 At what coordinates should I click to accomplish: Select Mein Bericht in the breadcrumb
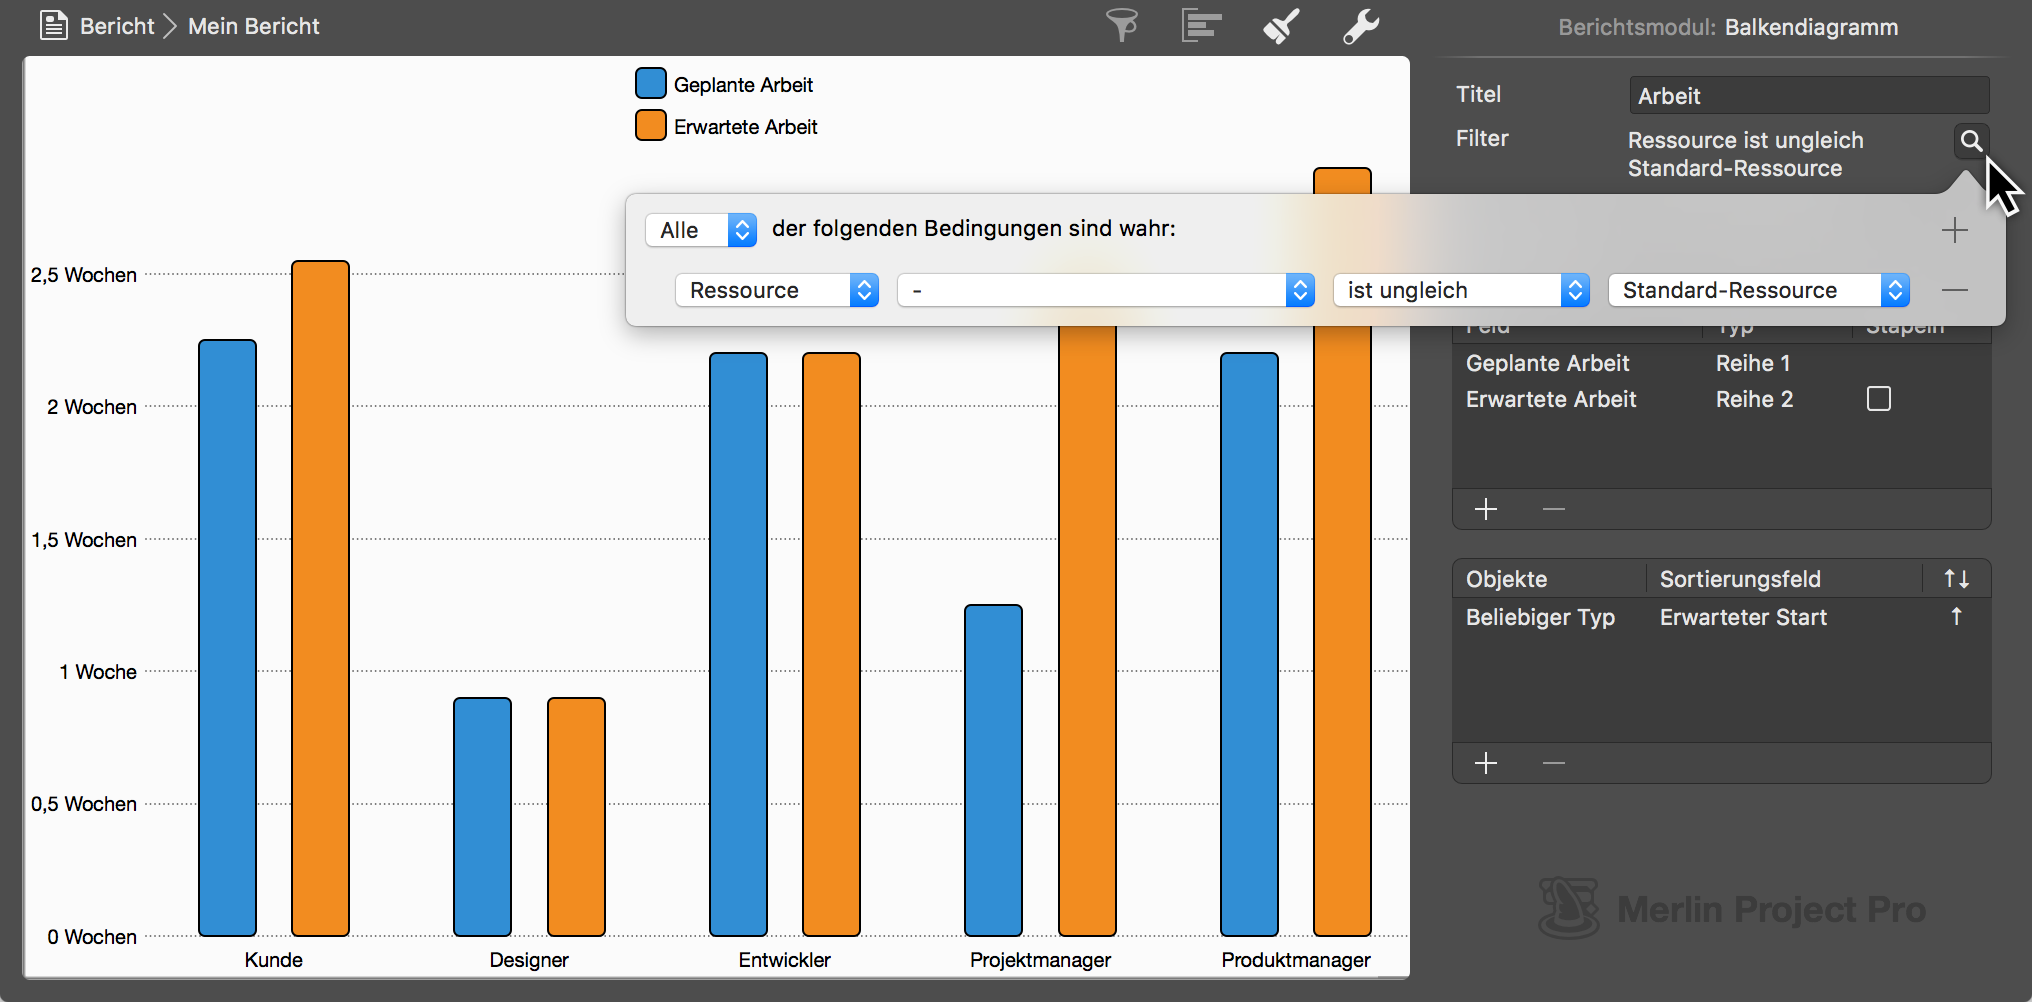[x=254, y=26]
